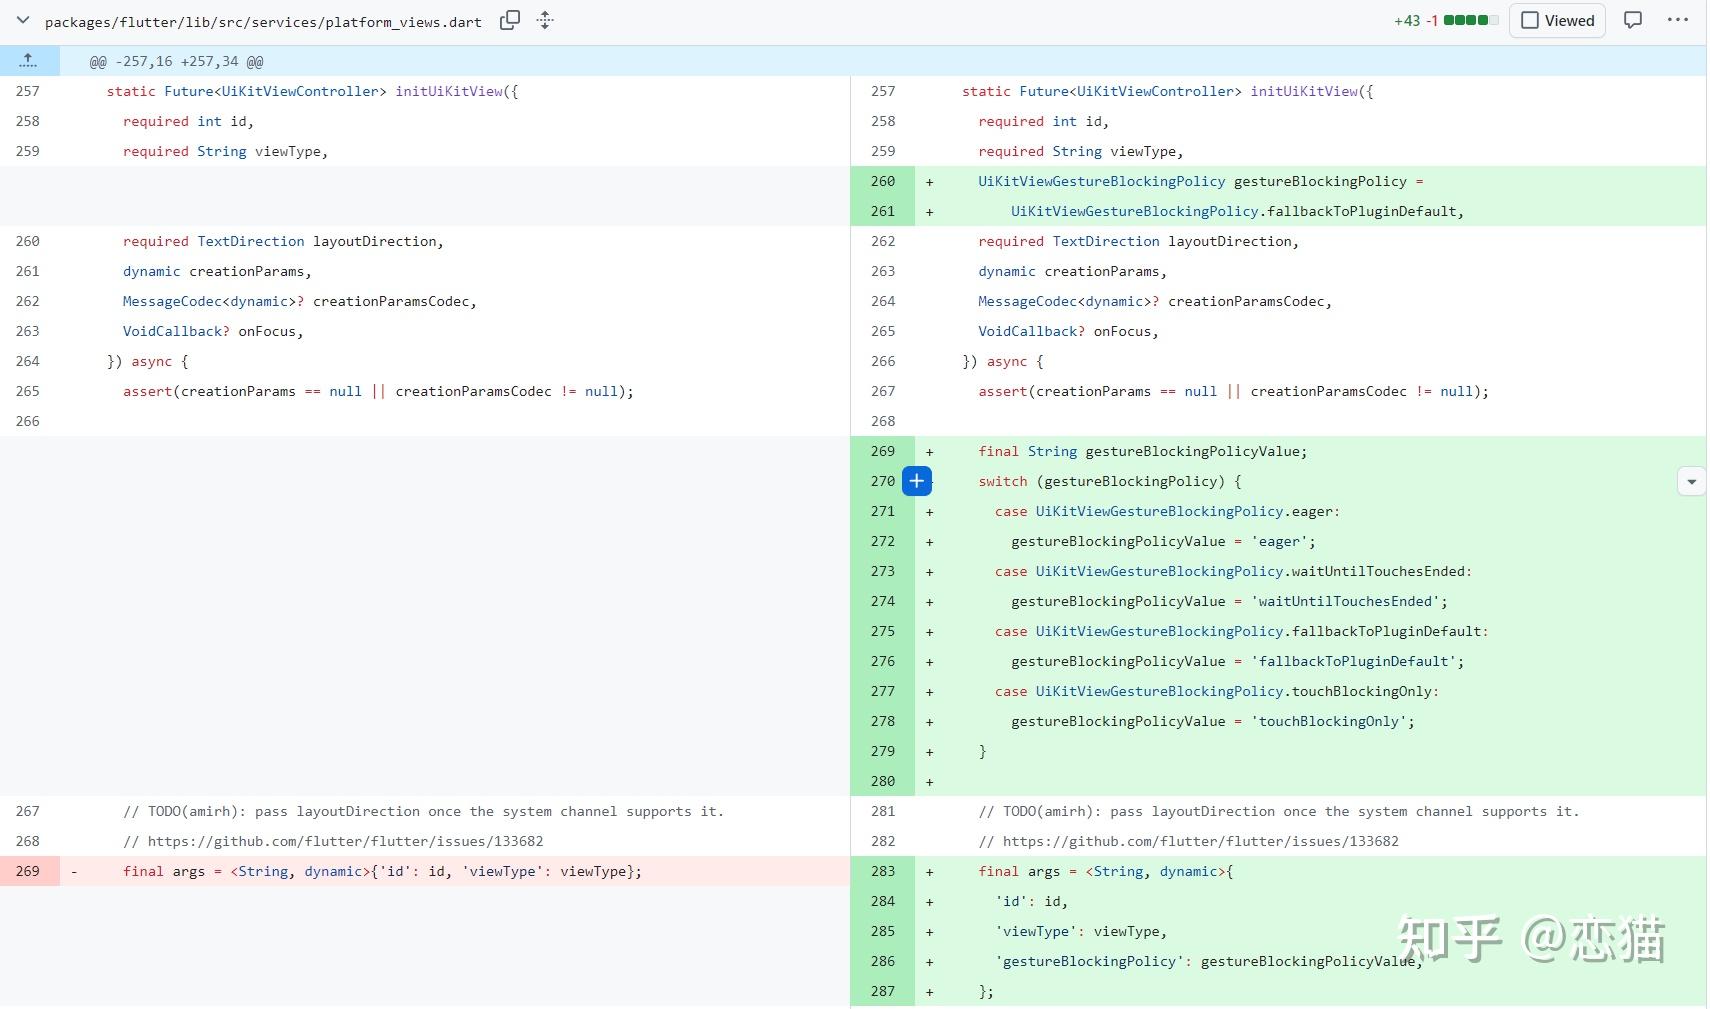The image size is (1710, 1009).
Task: Select right line number 287
Action: [x=883, y=991]
